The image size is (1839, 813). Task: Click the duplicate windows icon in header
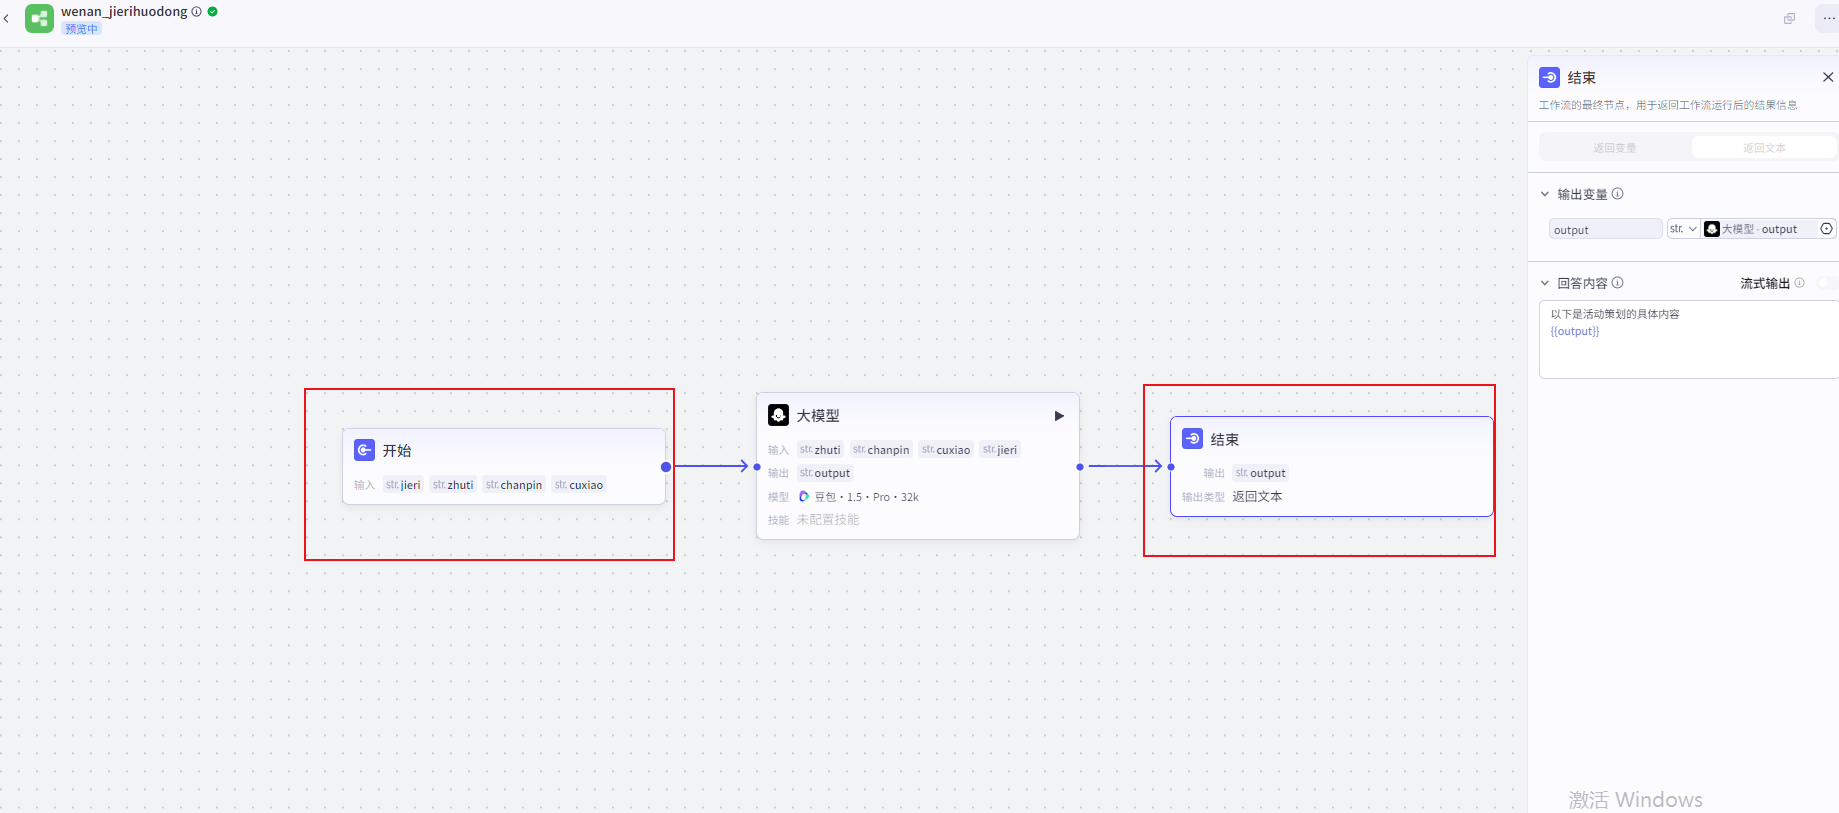click(1789, 18)
